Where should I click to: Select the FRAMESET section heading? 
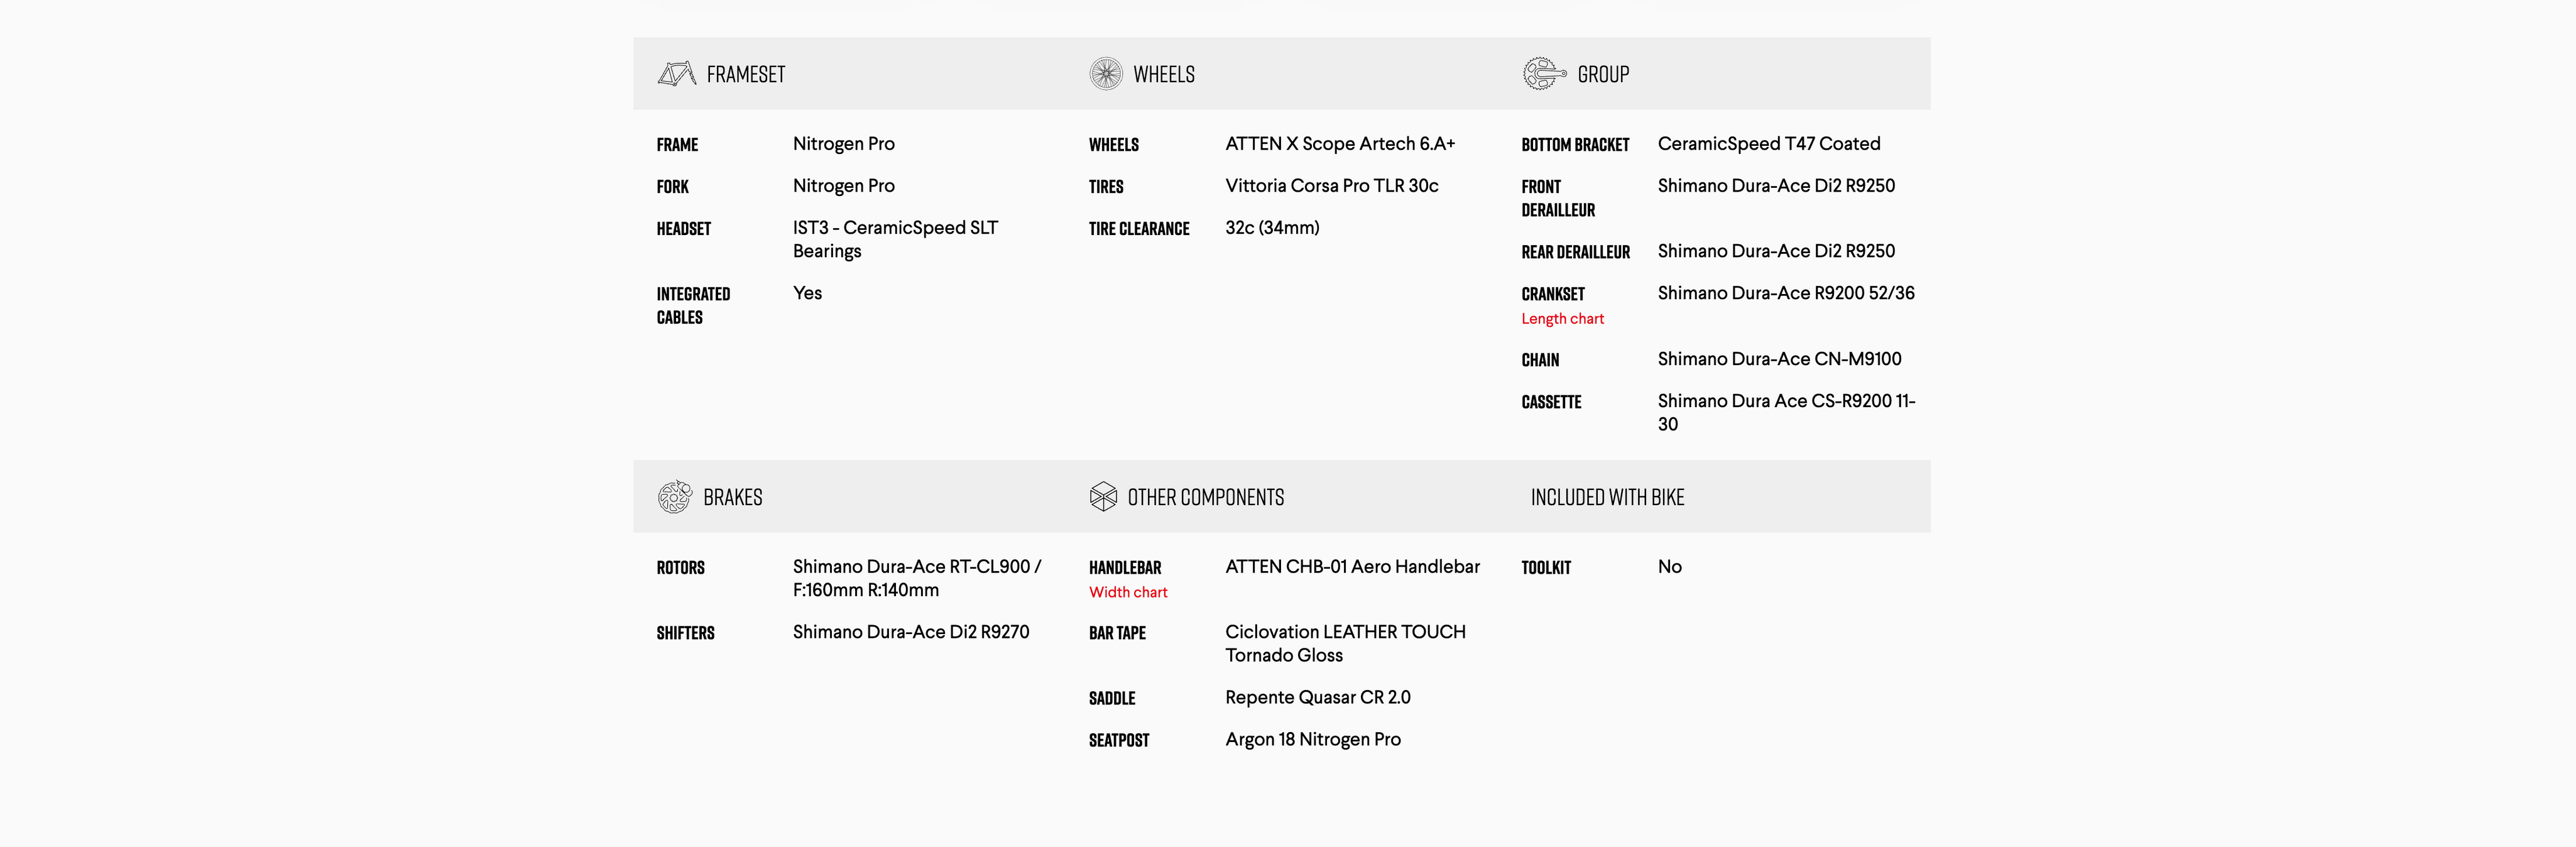pos(746,75)
